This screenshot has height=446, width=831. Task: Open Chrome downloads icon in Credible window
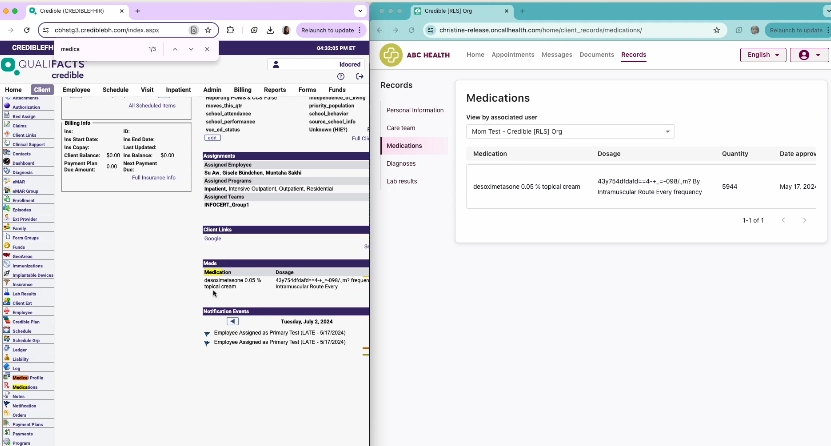(270, 30)
